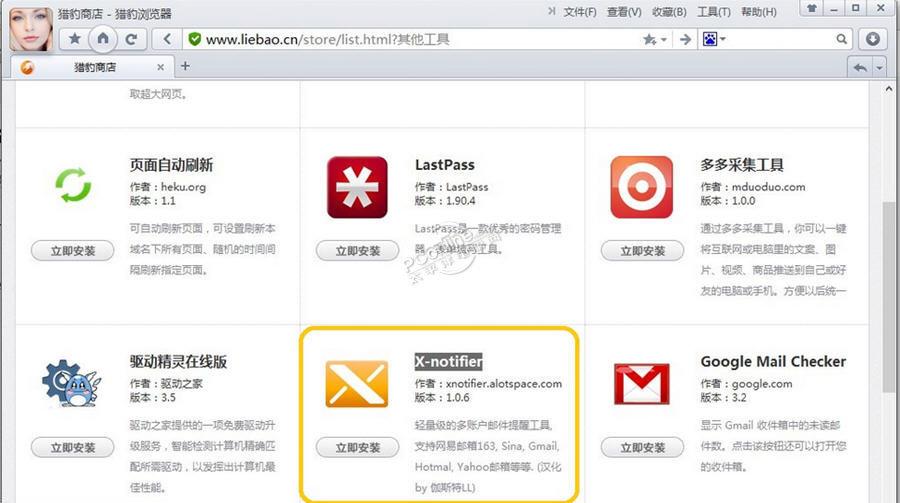Click the add-favorite star in address bar
Viewport: 900px width, 503px height.
[649, 39]
